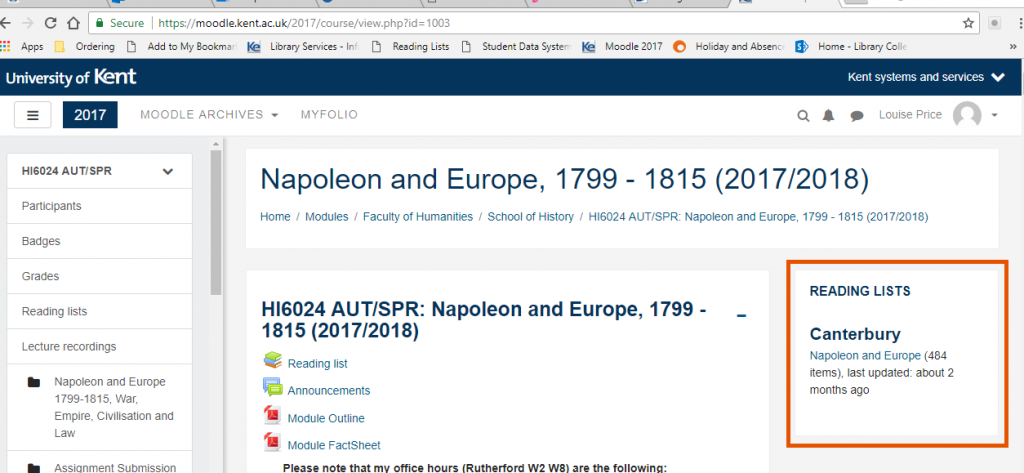1024x473 pixels.
Task: Open the messages speech bubble icon
Action: [x=857, y=116]
